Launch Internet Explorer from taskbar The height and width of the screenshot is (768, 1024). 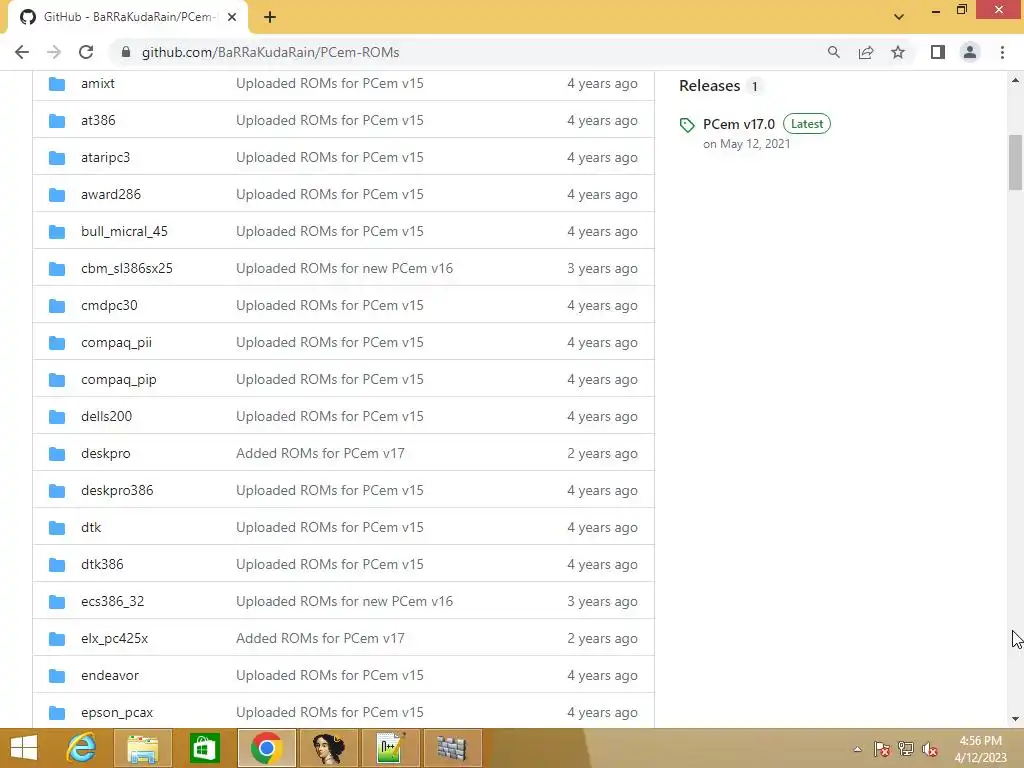82,748
